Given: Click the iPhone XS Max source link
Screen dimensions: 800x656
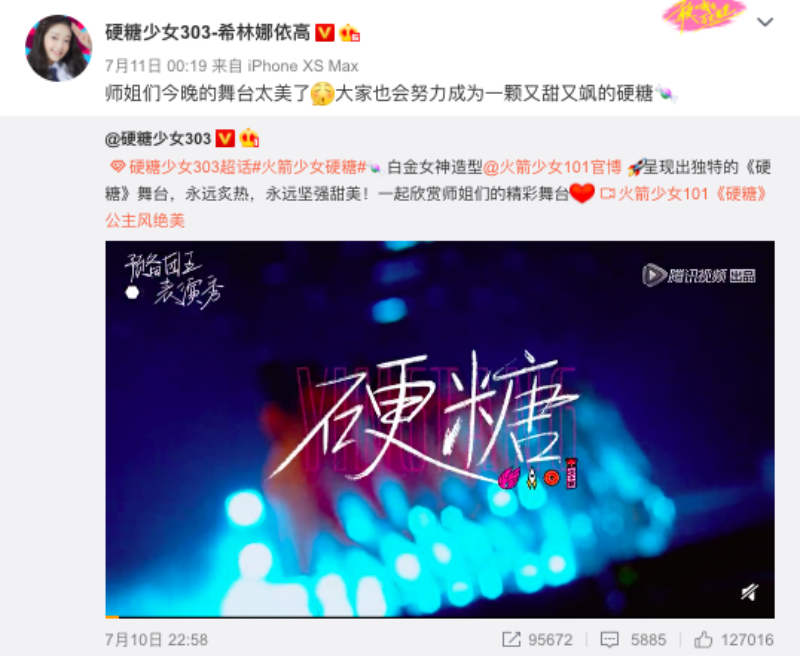Looking at the screenshot, I should click(x=303, y=66).
